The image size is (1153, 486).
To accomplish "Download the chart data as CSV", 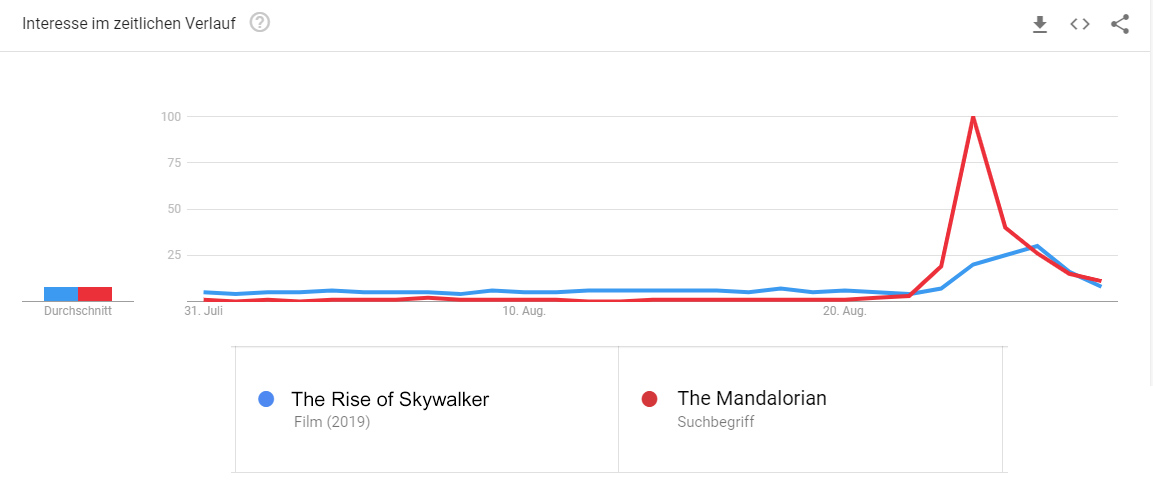I will tap(1040, 24).
